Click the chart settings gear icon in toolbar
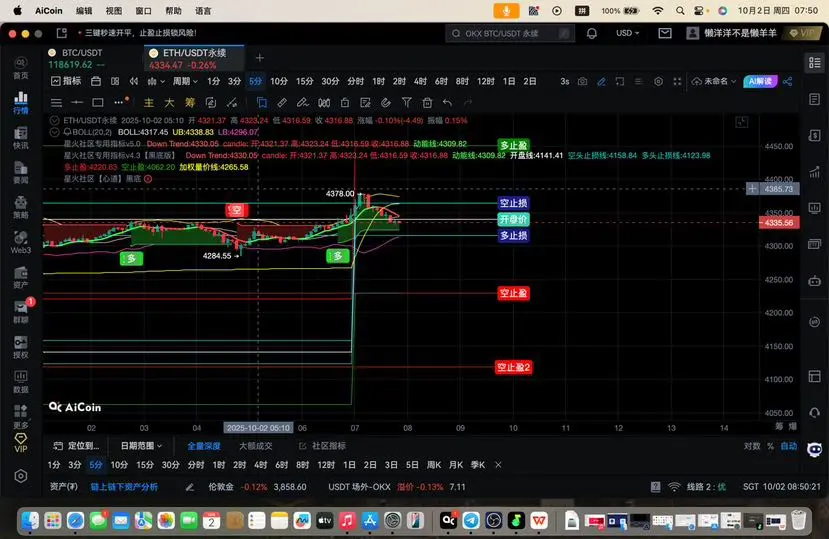The height and width of the screenshot is (539, 829). pyautogui.click(x=658, y=81)
